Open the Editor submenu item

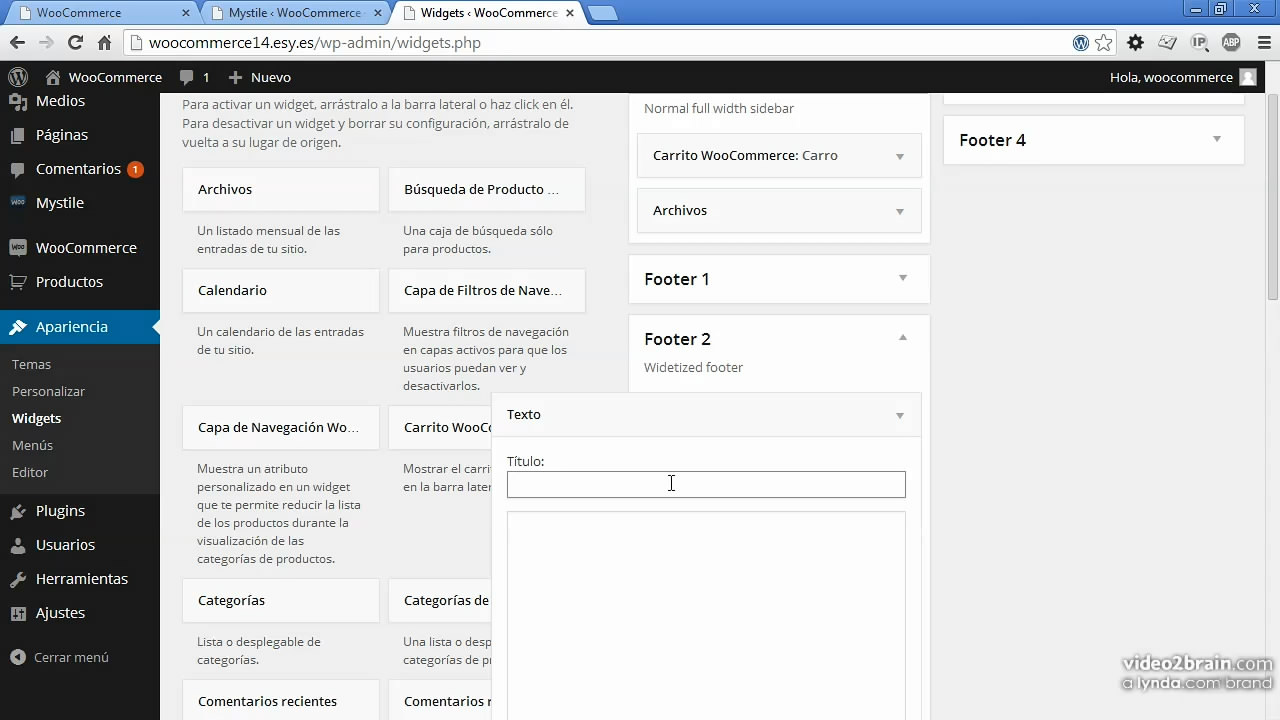coord(30,473)
